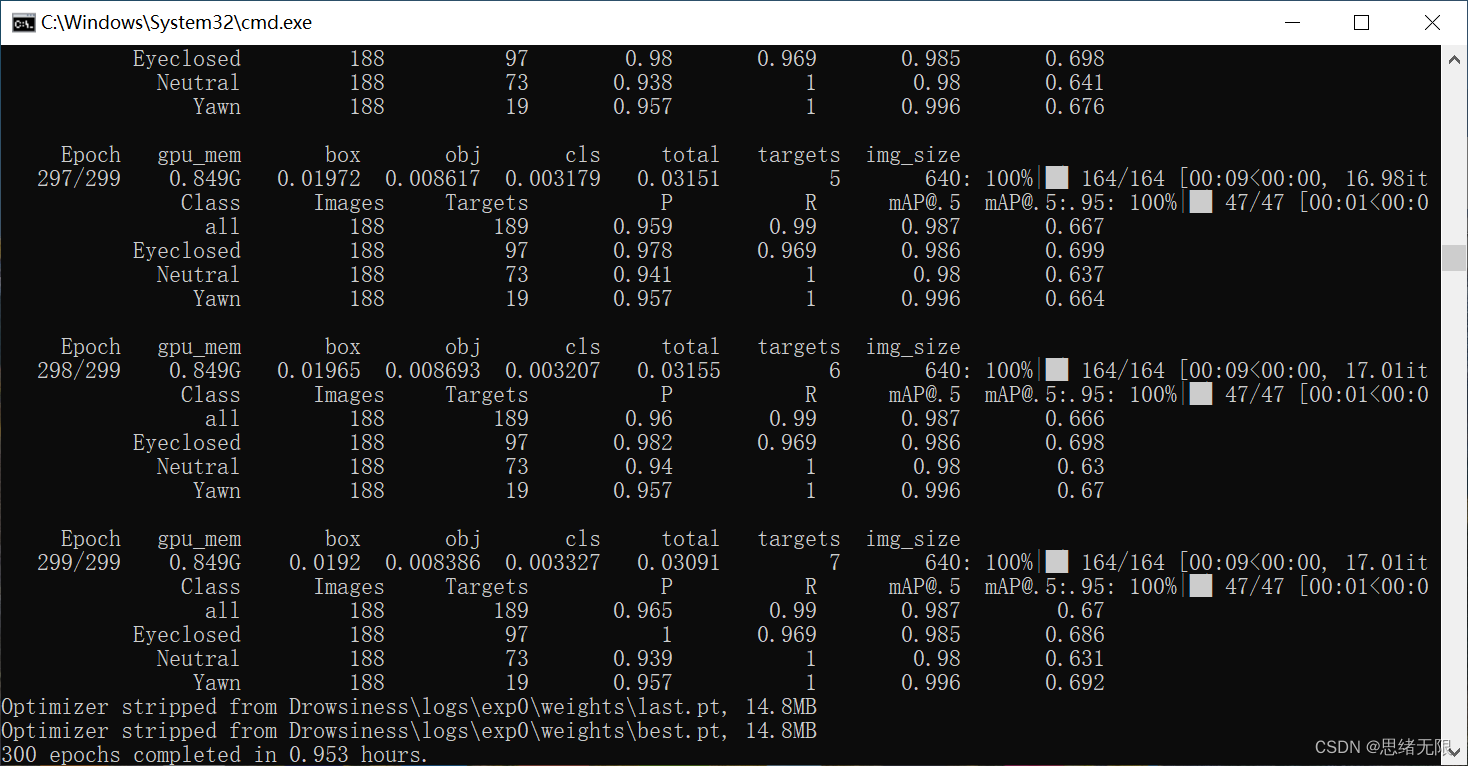Pick the box loss value 0.0192
The image size is (1468, 766).
coord(325,563)
